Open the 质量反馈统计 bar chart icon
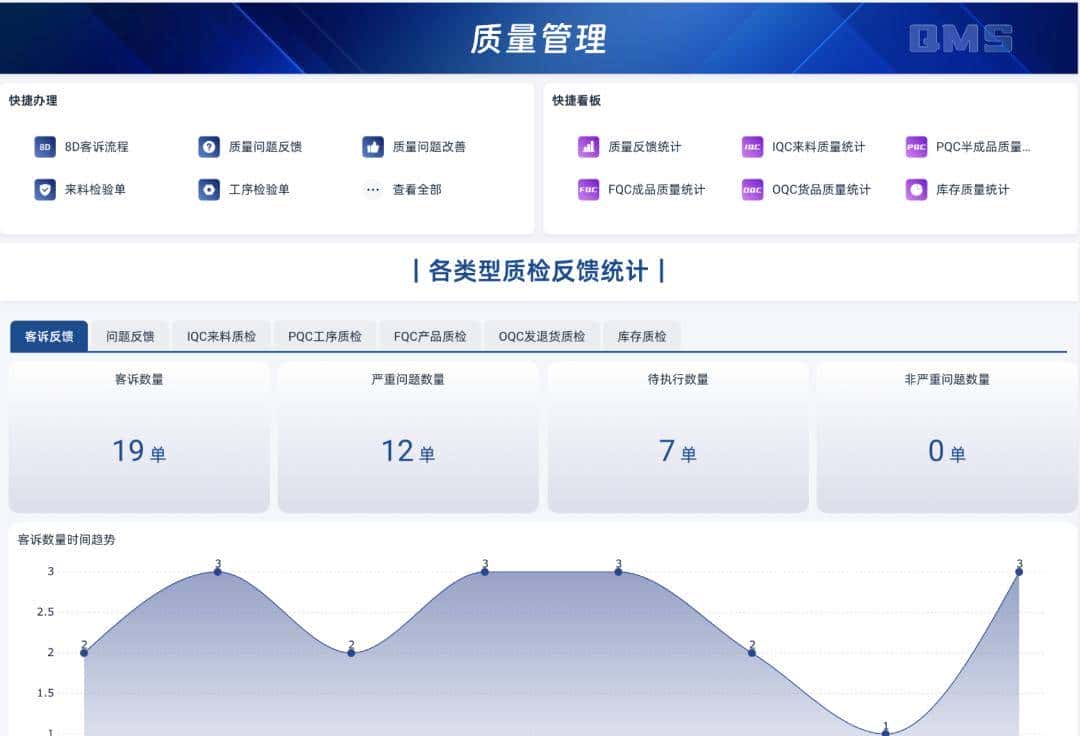 coord(587,146)
